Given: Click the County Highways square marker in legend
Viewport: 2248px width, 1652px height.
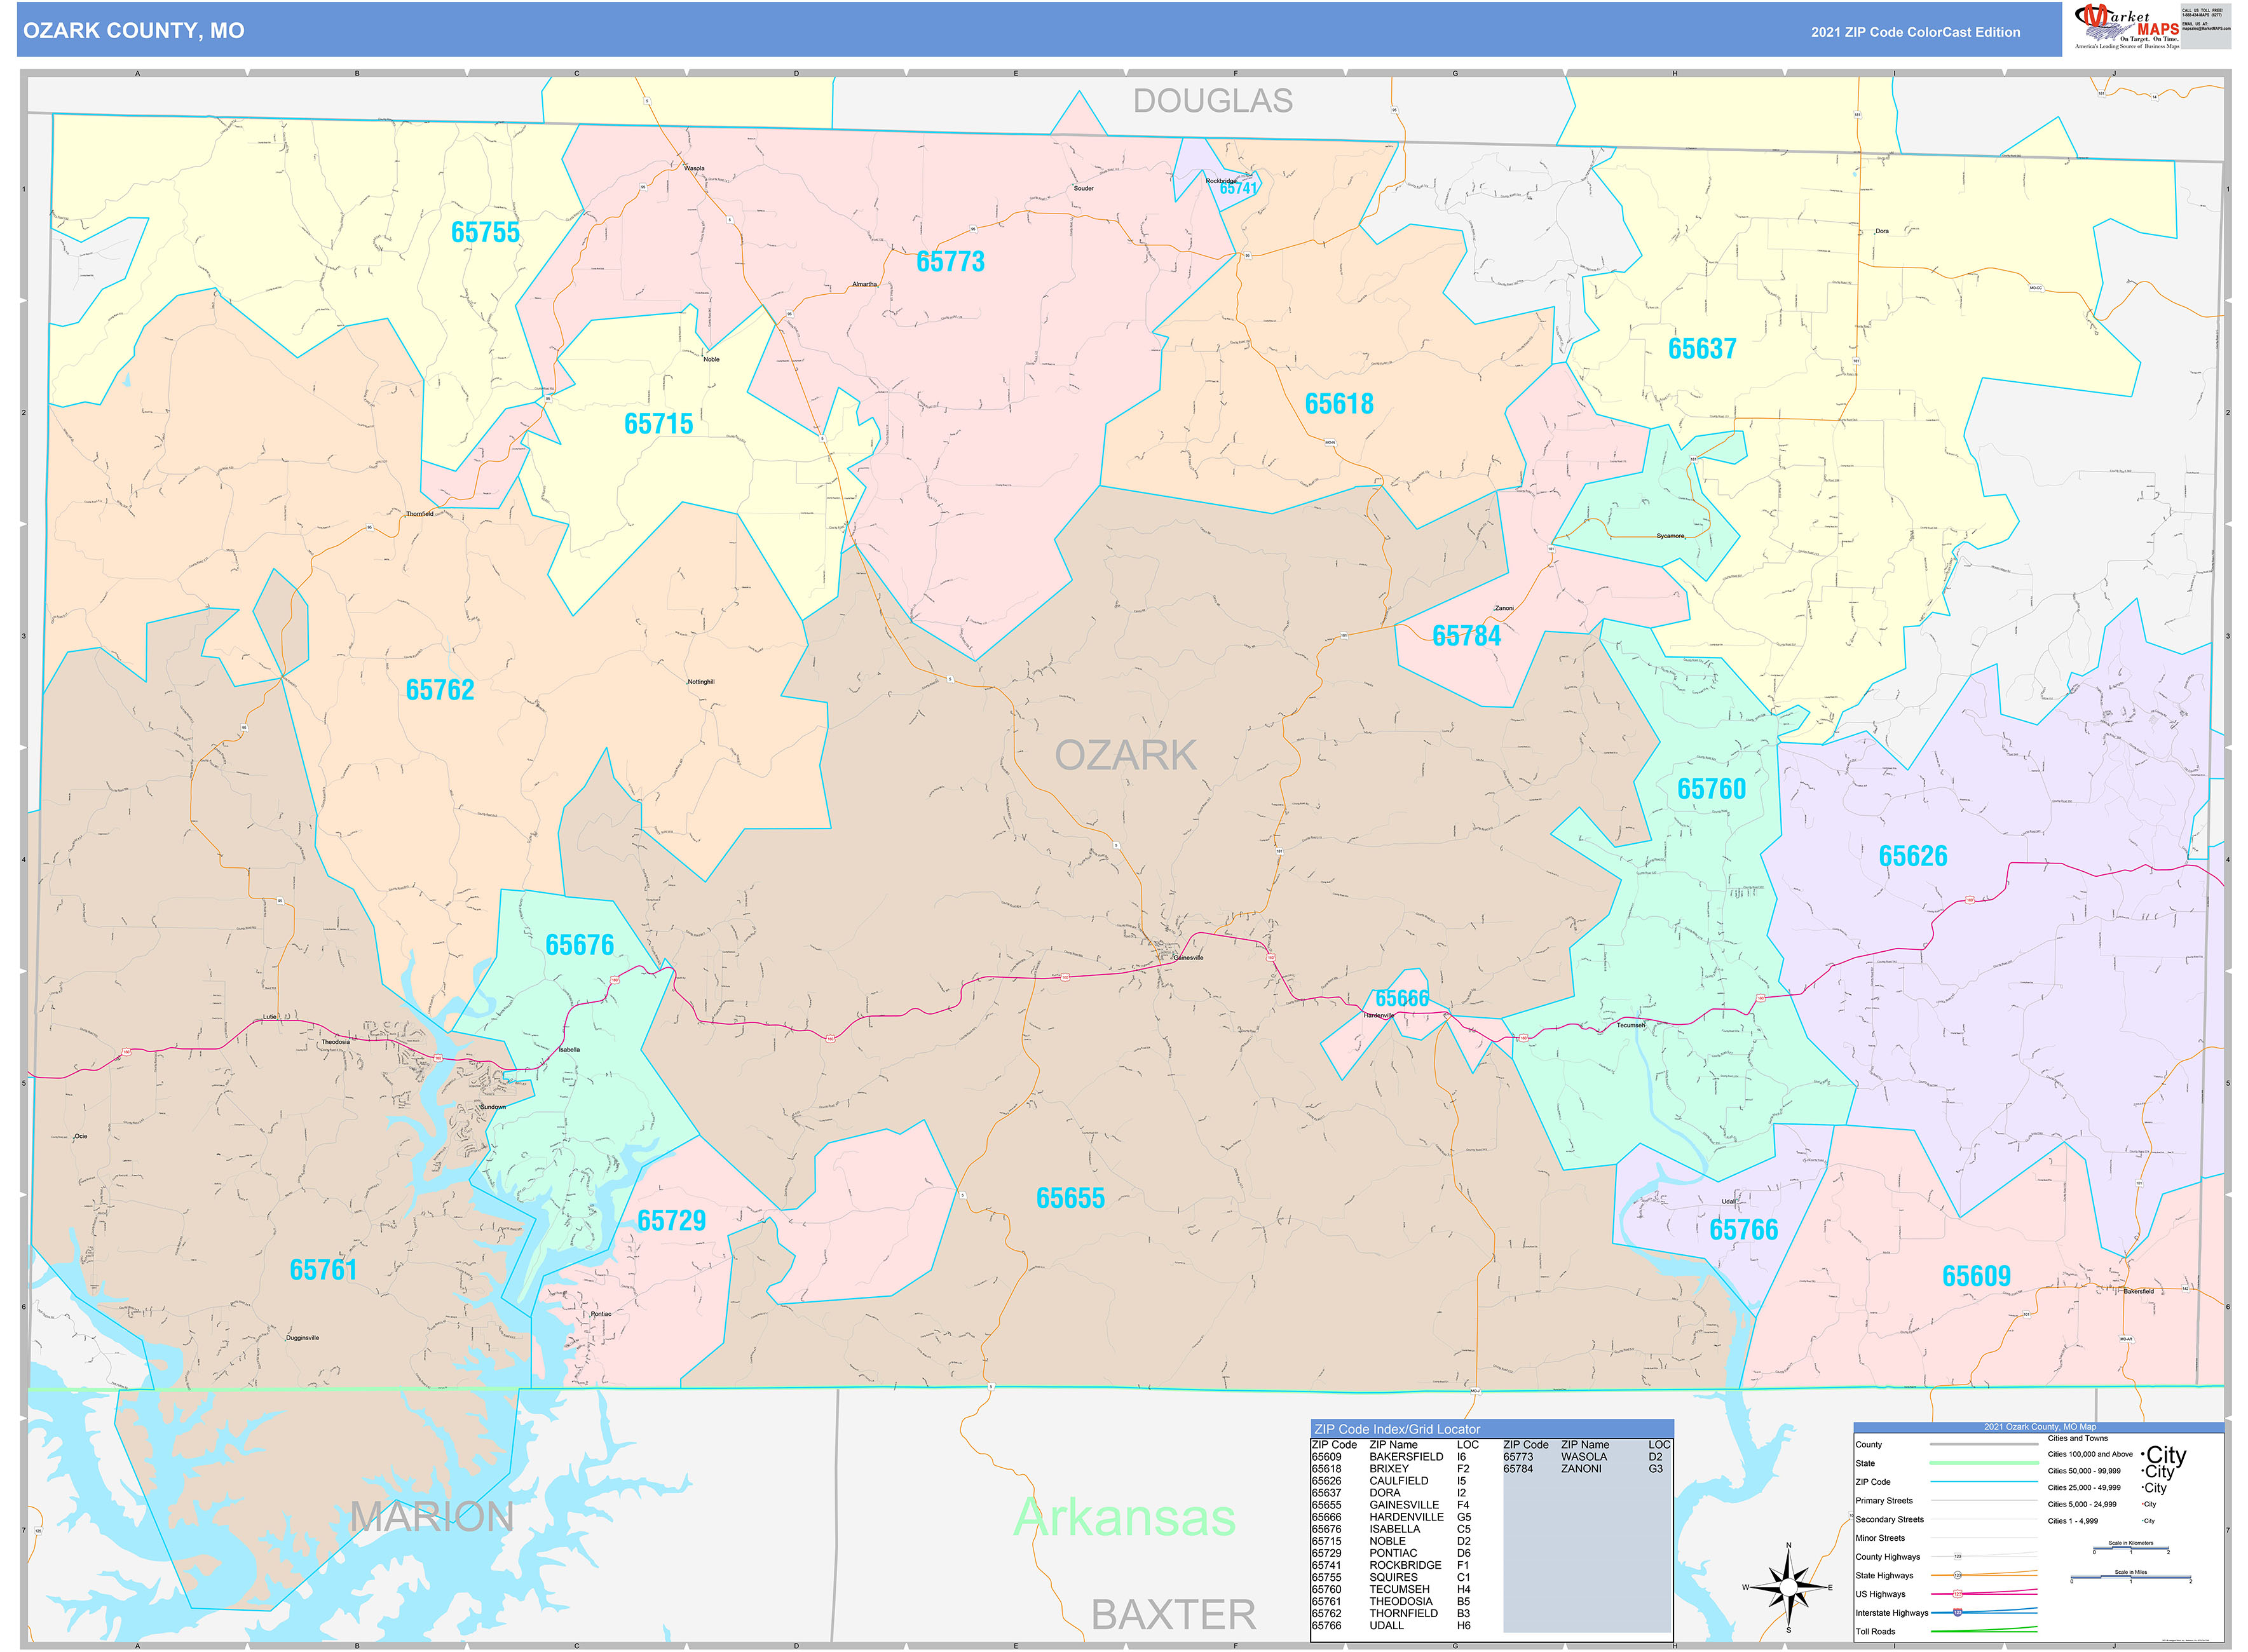Looking at the screenshot, I should pos(1957,1557).
